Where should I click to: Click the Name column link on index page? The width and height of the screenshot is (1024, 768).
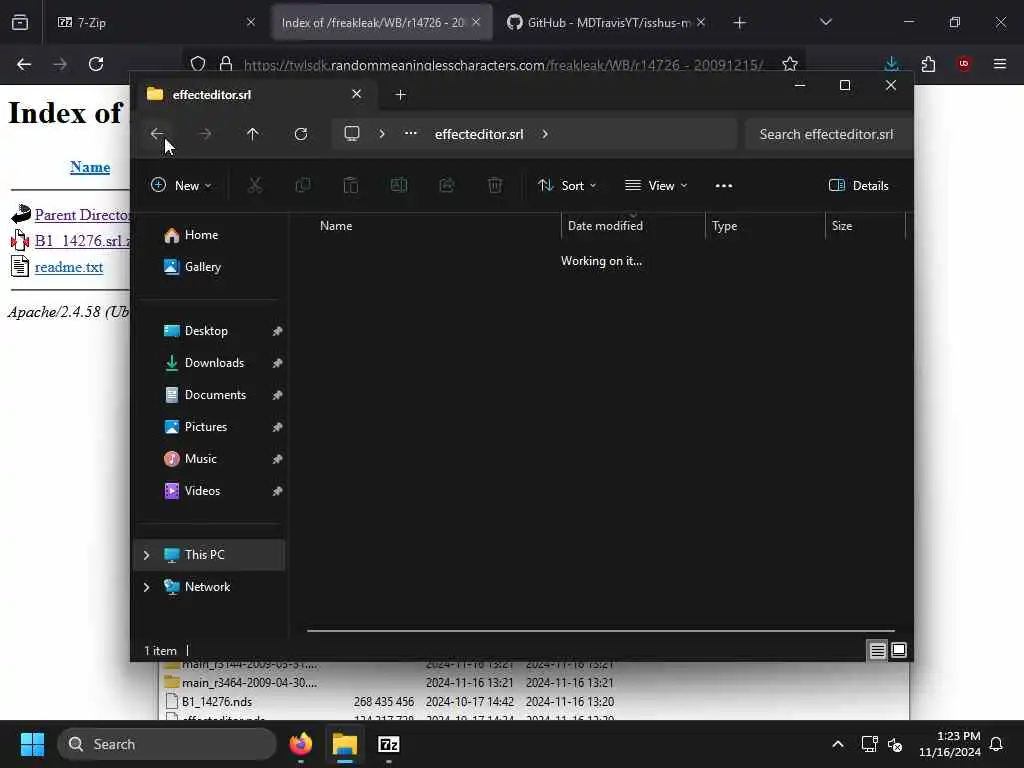pos(90,167)
